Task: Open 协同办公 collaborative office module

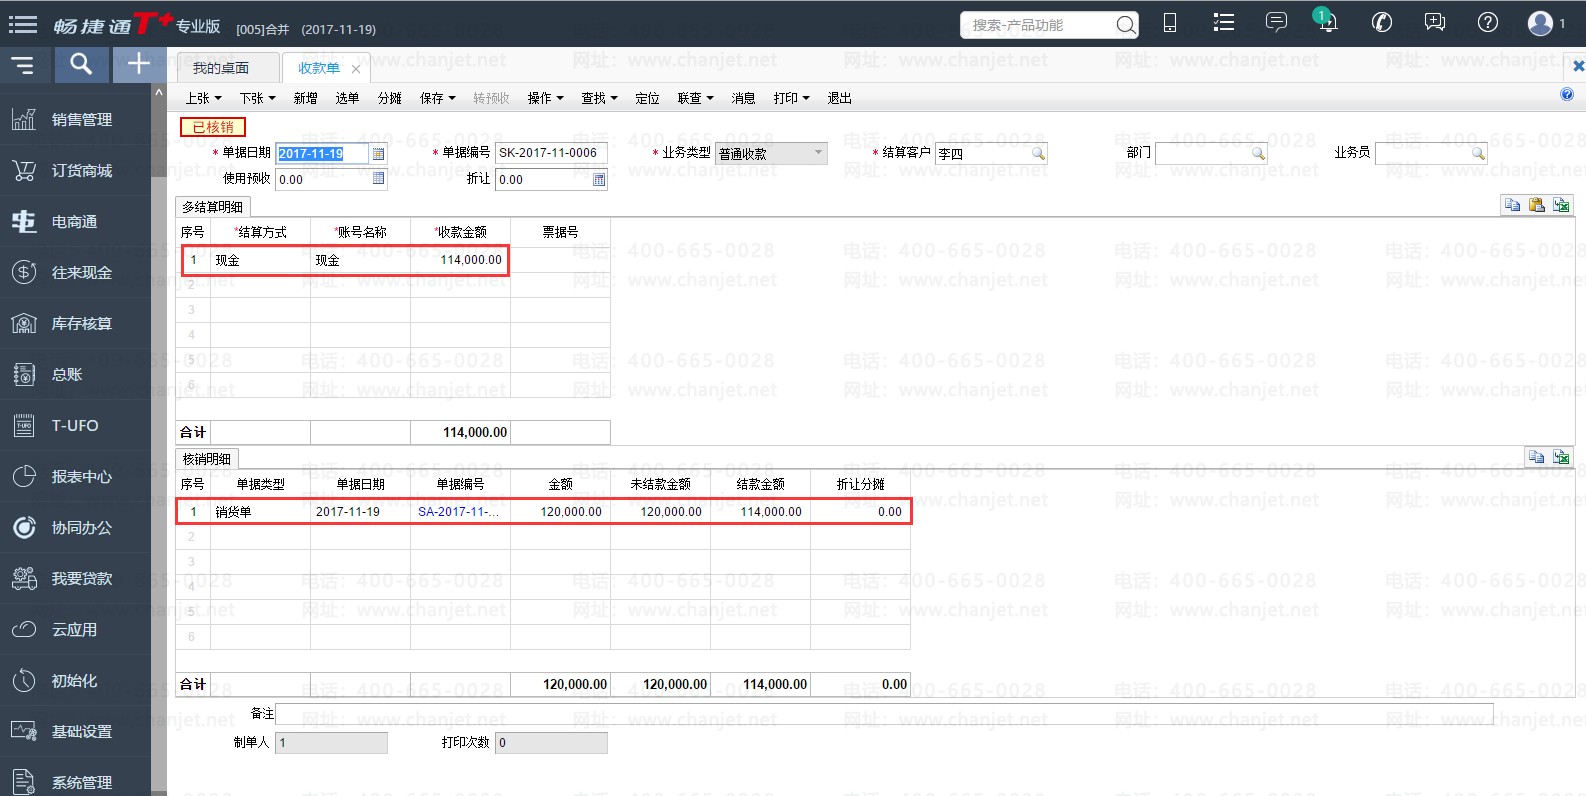Action: click(76, 528)
